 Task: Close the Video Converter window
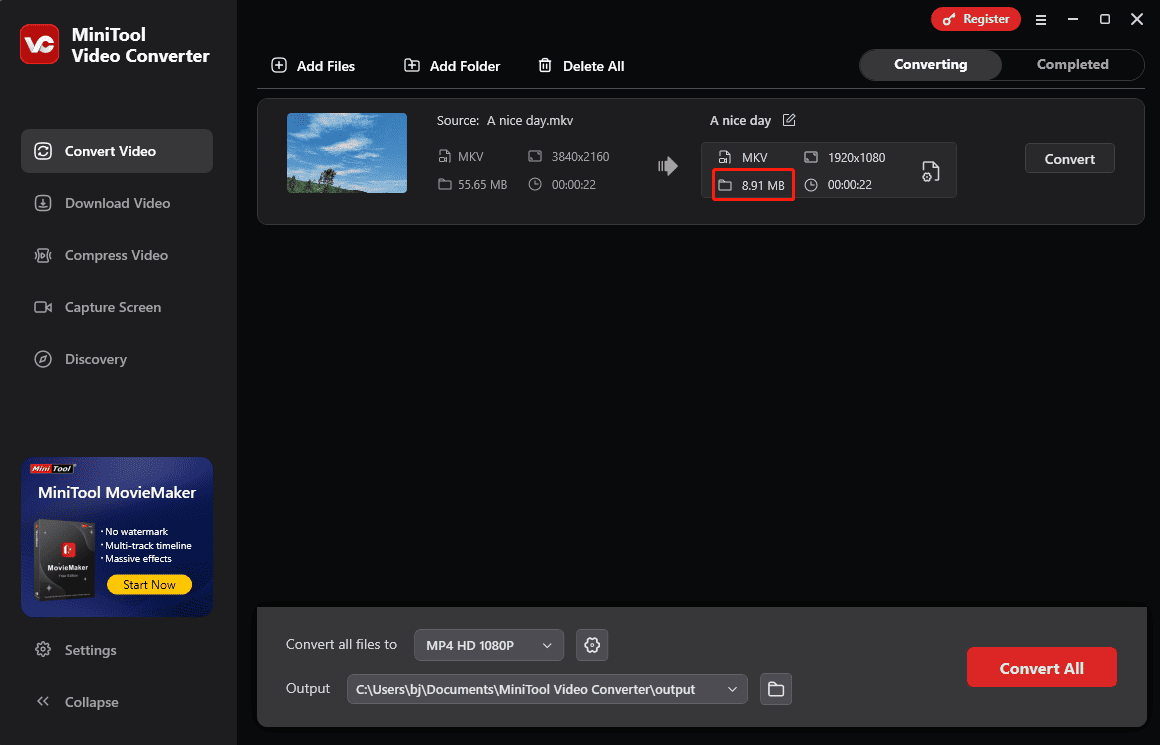pyautogui.click(x=1137, y=19)
